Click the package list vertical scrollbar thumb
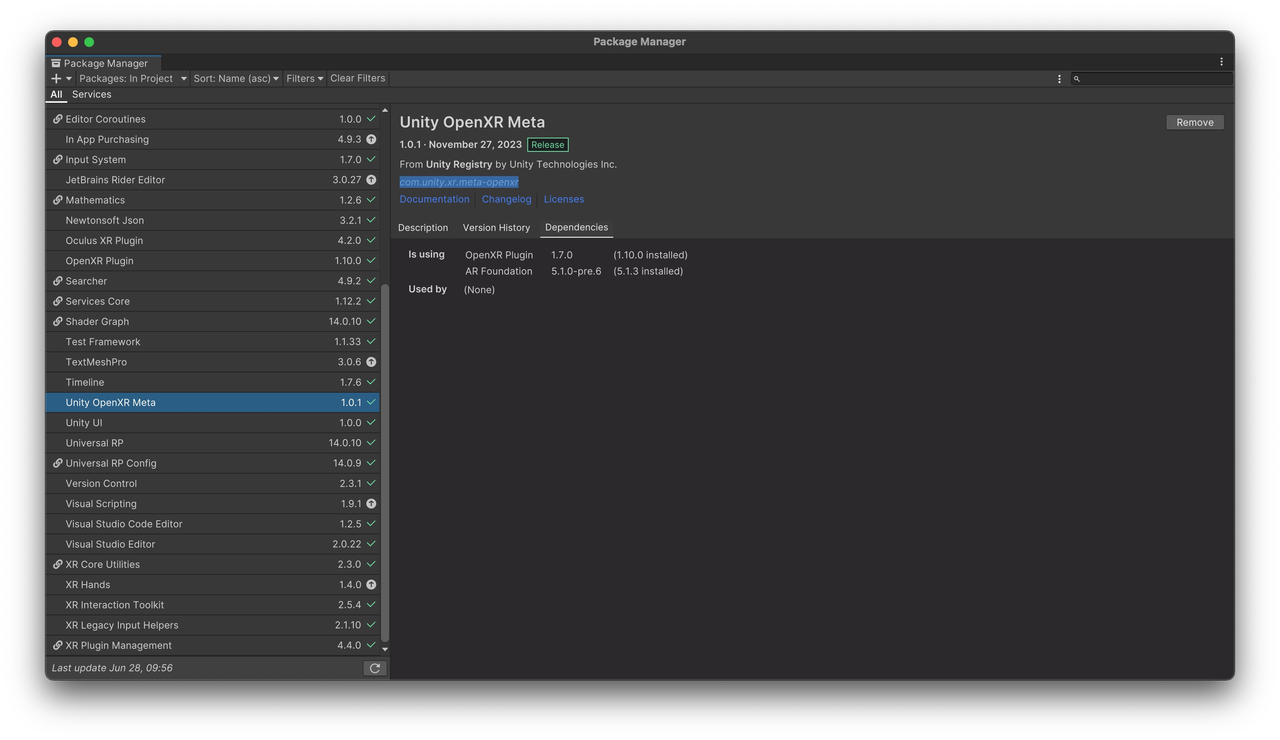Screen dimensions: 1280x740 [385, 463]
